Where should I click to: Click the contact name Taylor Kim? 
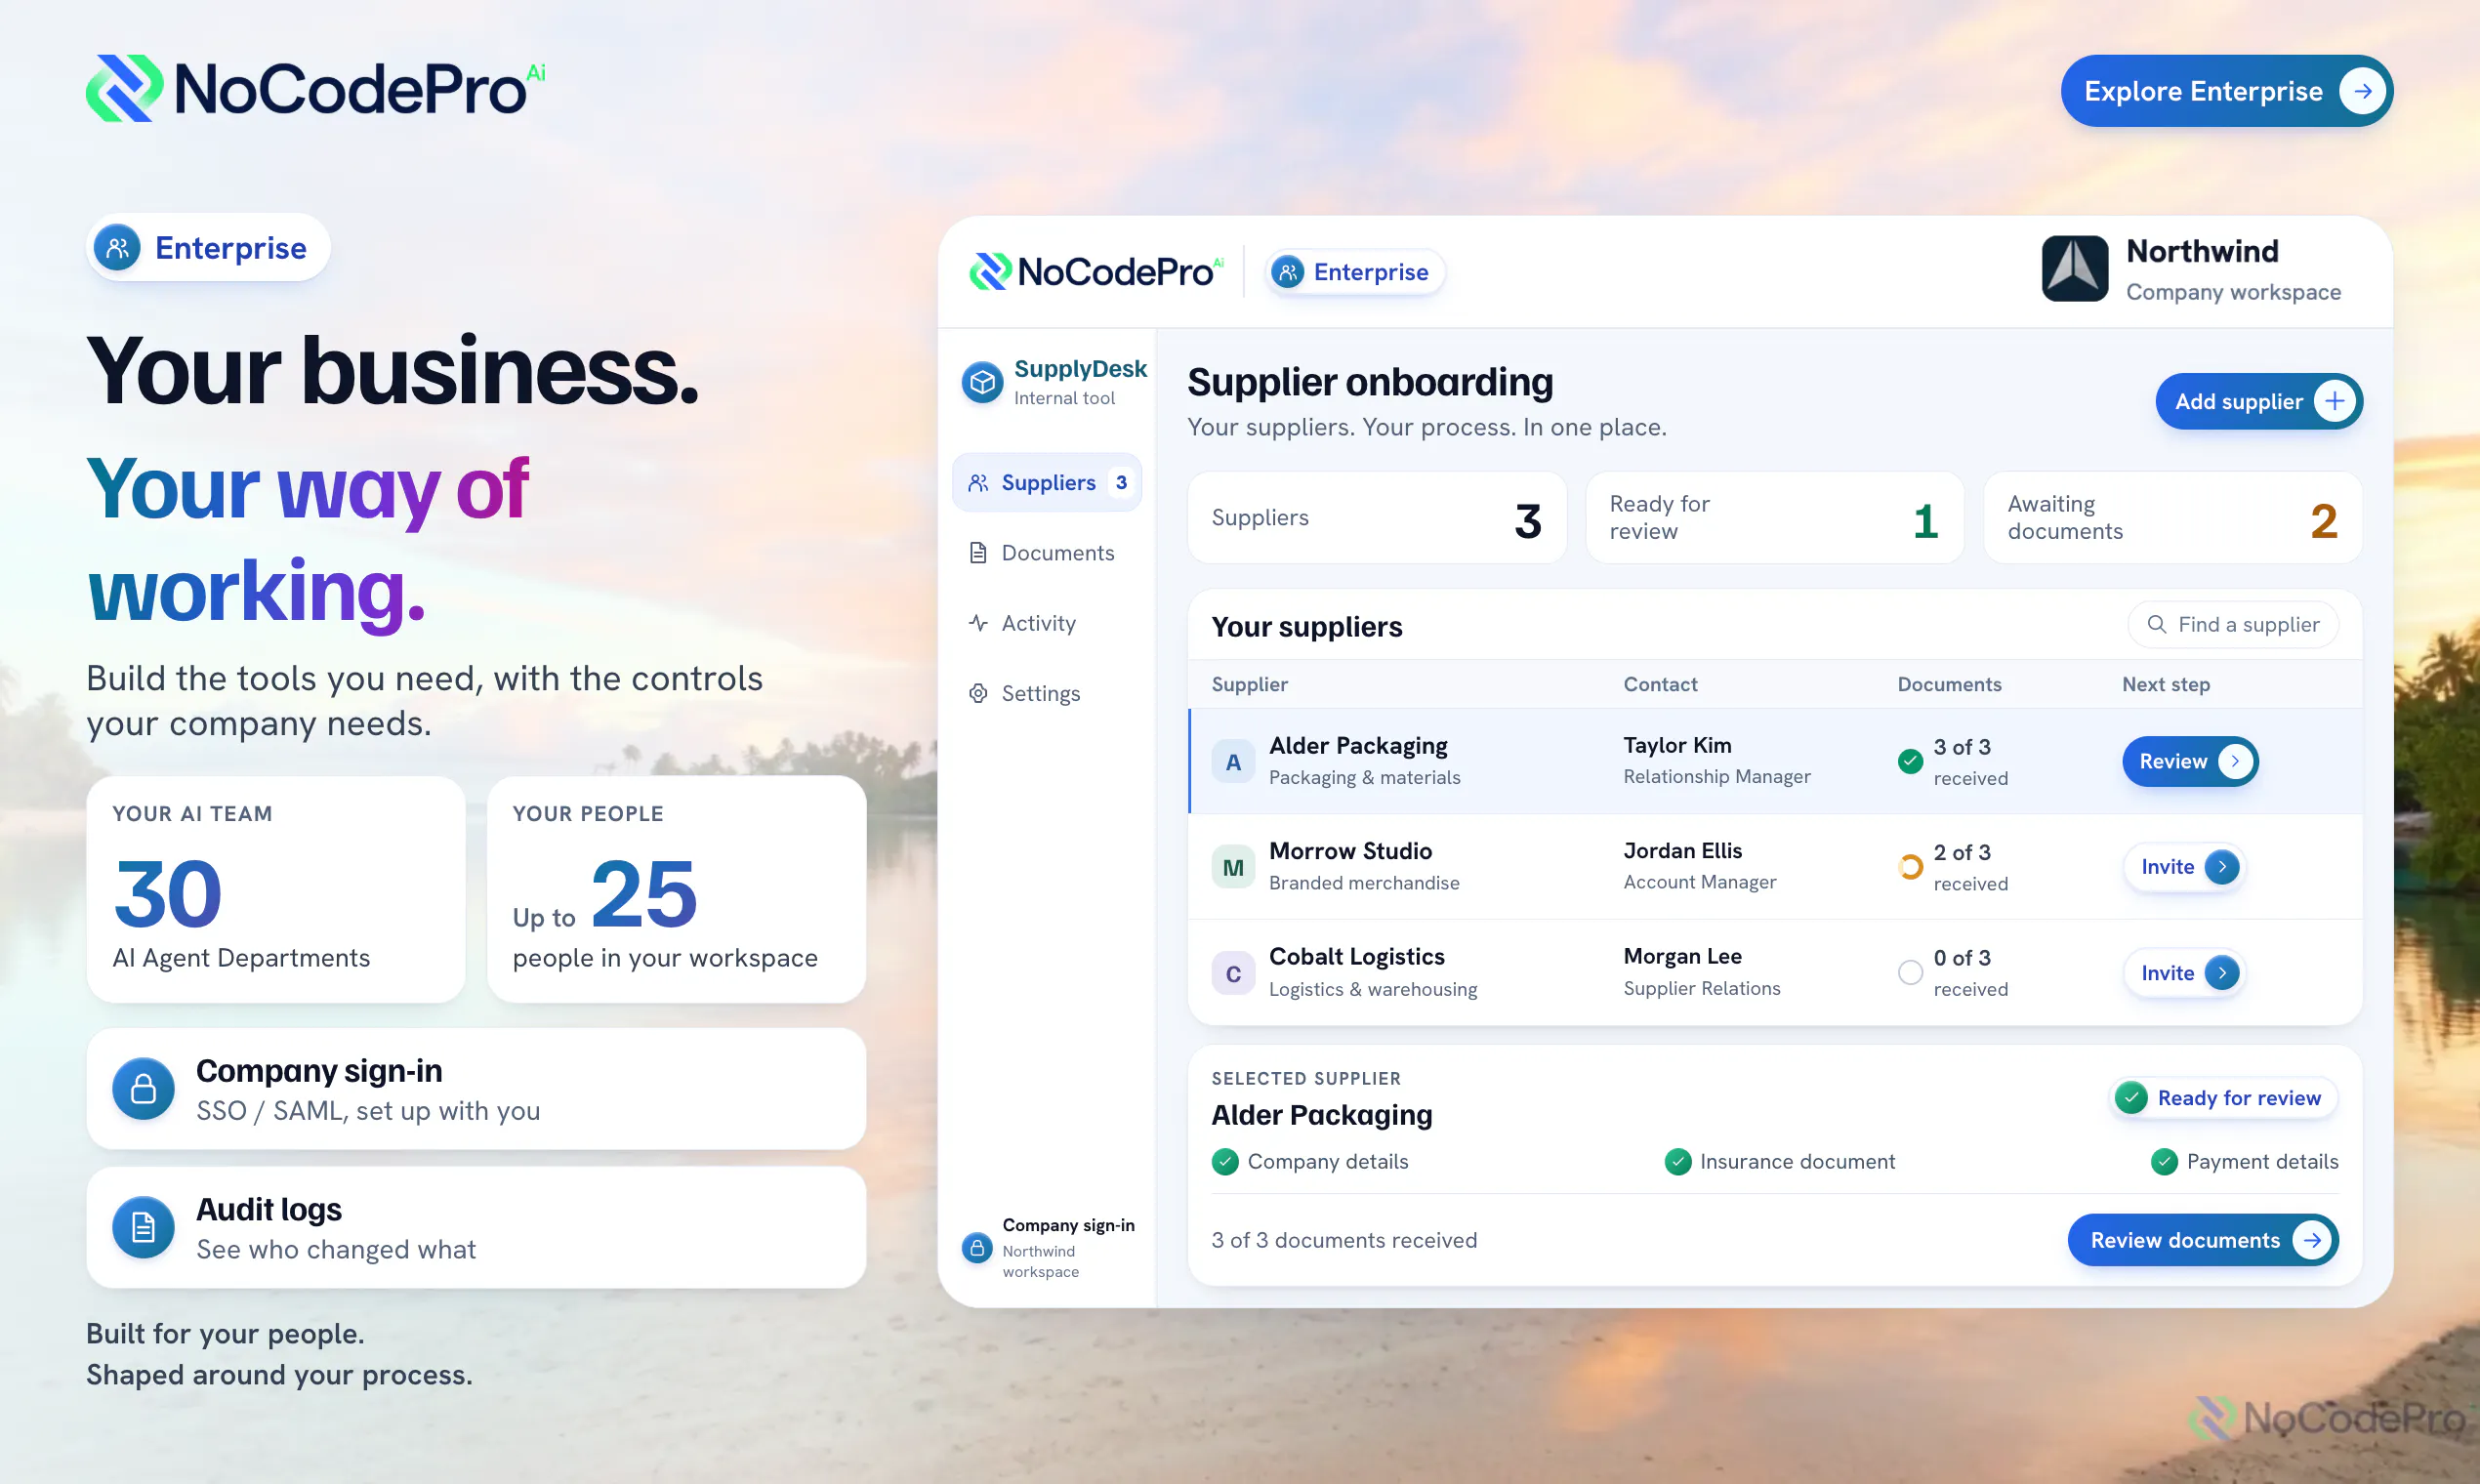pos(1677,745)
